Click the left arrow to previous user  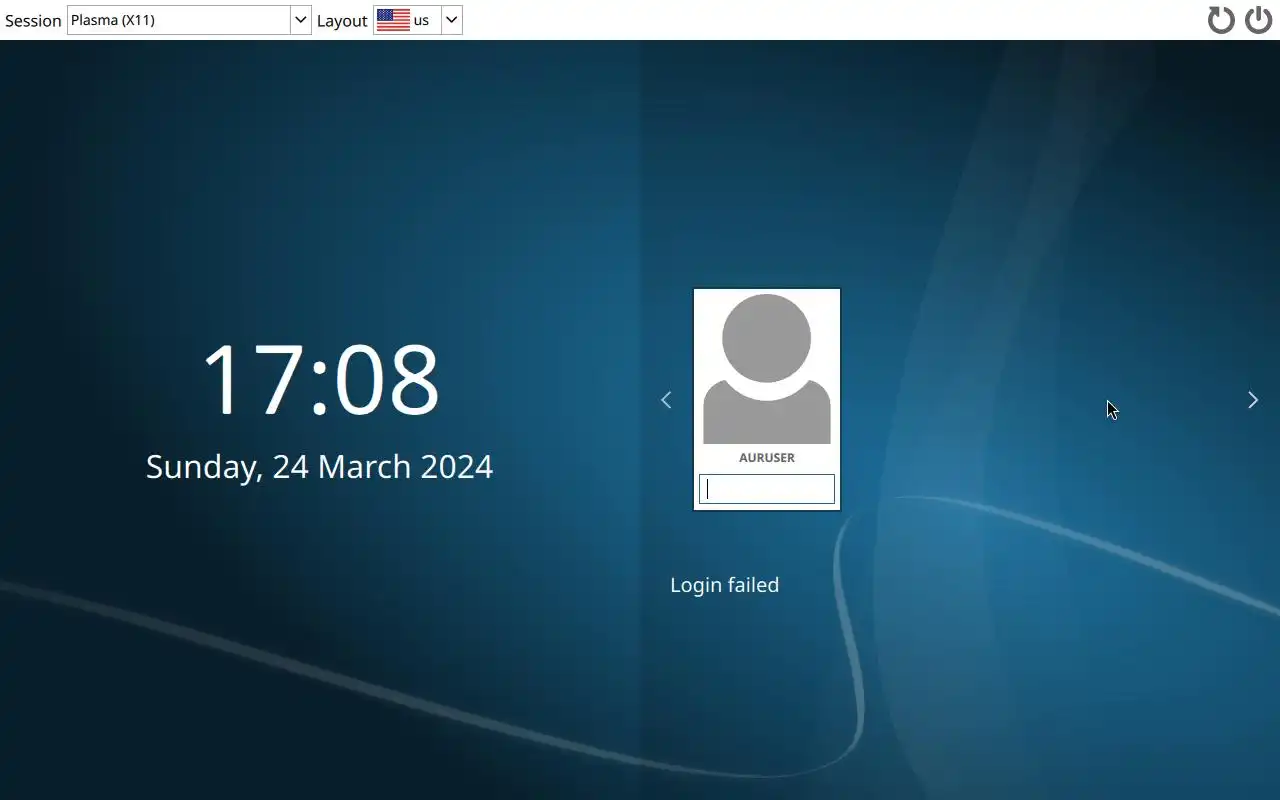pos(666,400)
